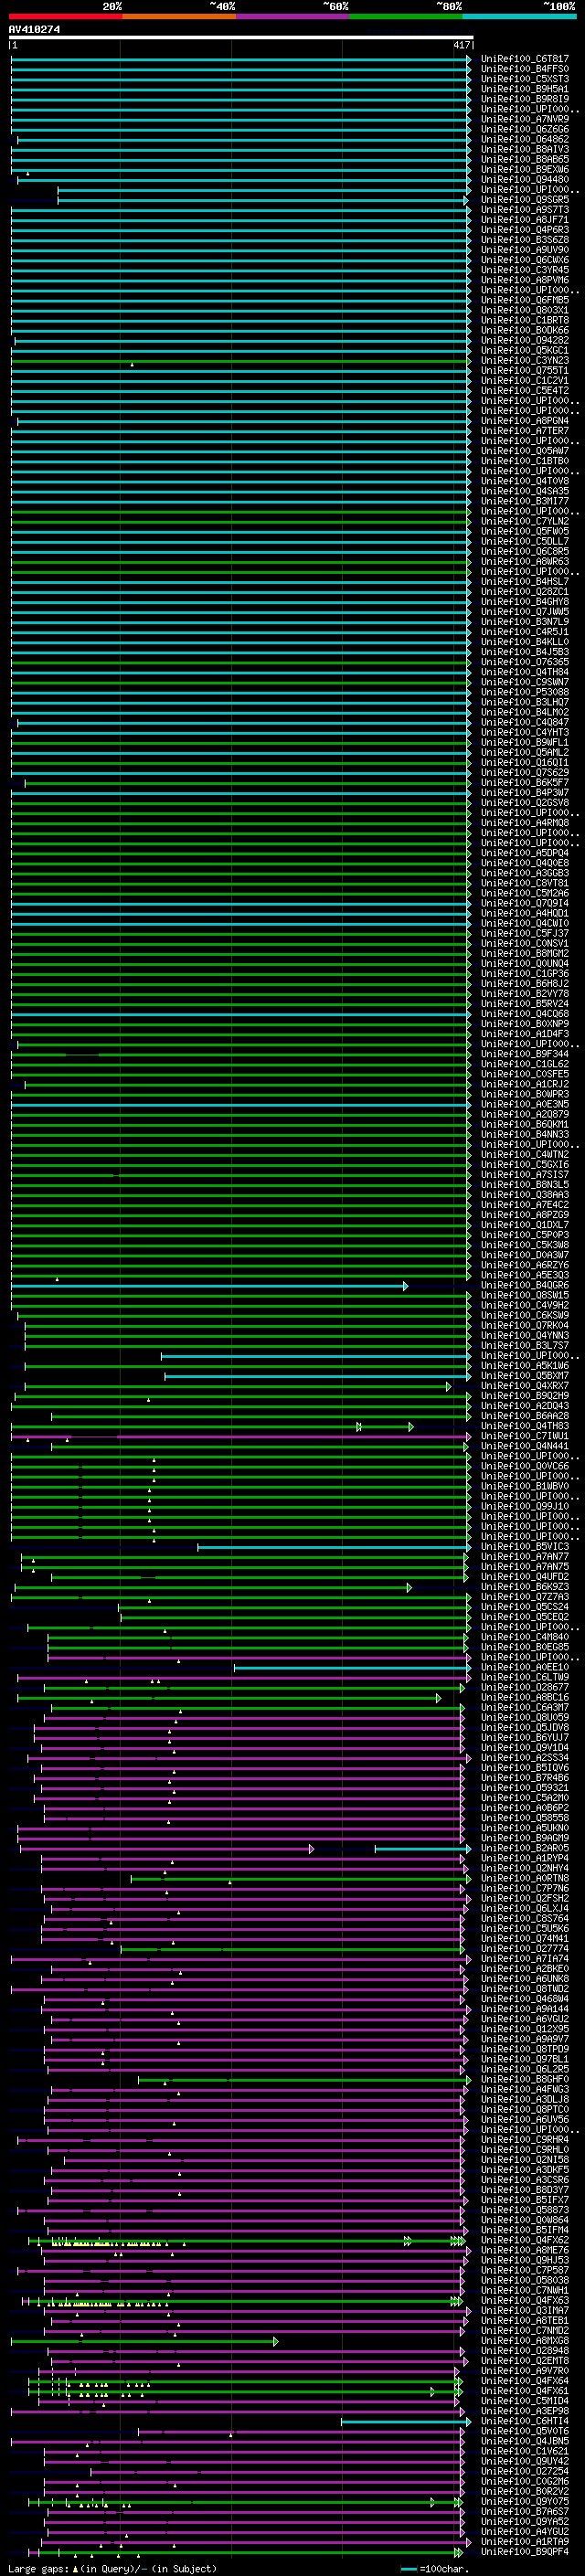Click the query label AV410274
585x2576 pixels.
point(34,29)
